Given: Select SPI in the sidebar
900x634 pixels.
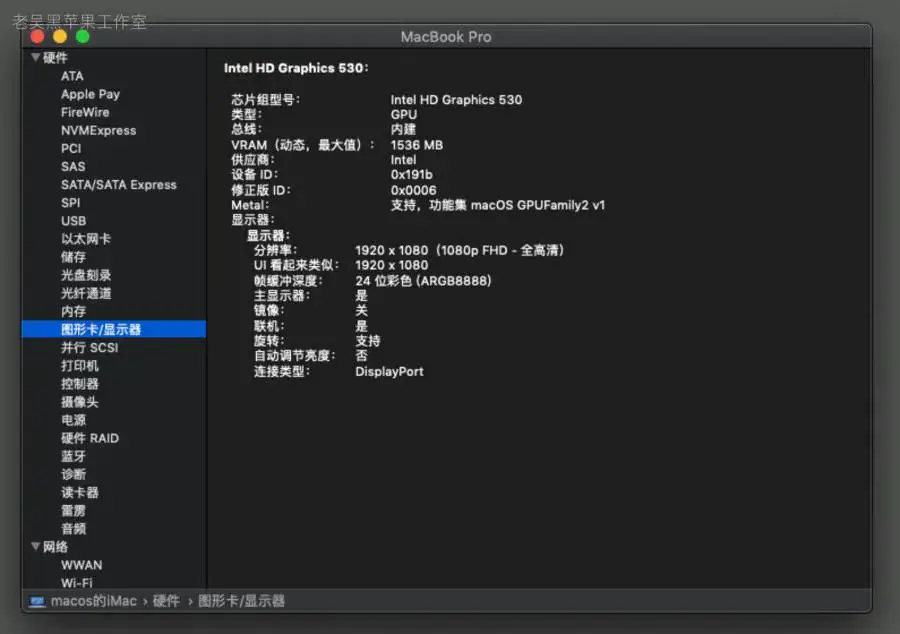Looking at the screenshot, I should pyautogui.click(x=71, y=203).
